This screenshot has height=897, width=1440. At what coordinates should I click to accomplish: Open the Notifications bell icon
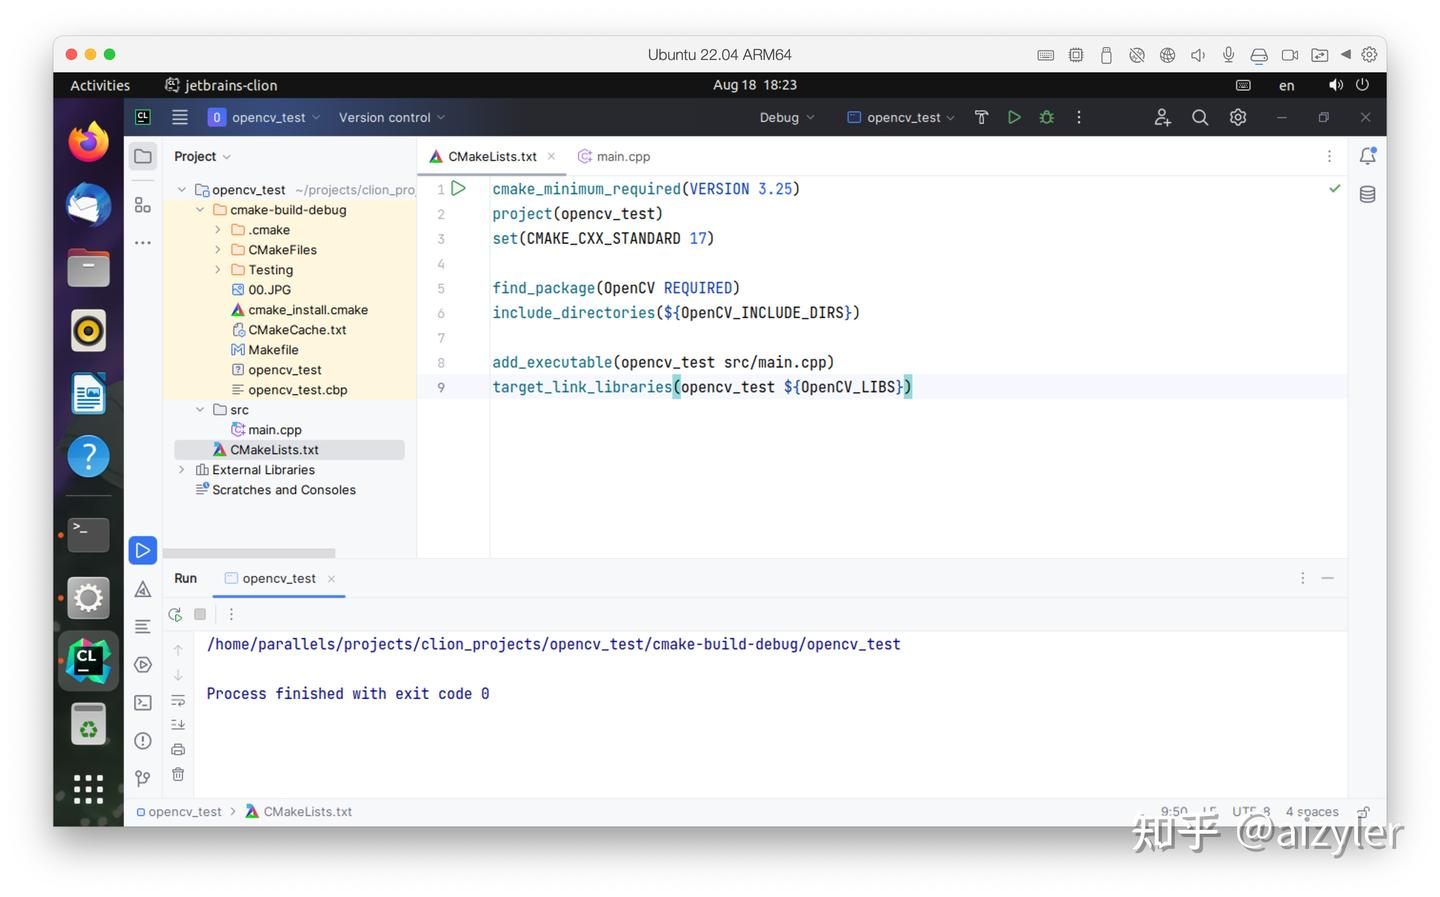pyautogui.click(x=1367, y=156)
